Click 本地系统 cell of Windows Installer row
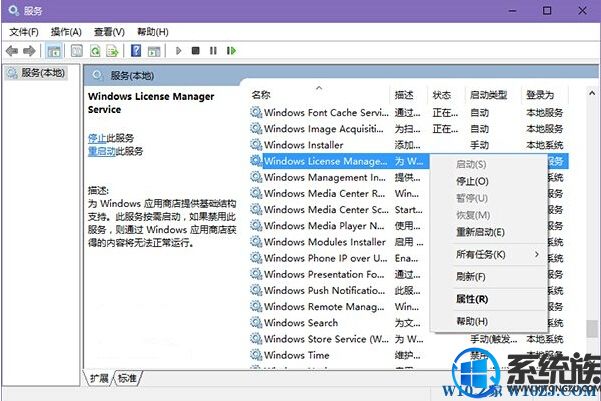Viewport: 601px width, 401px height. point(544,145)
